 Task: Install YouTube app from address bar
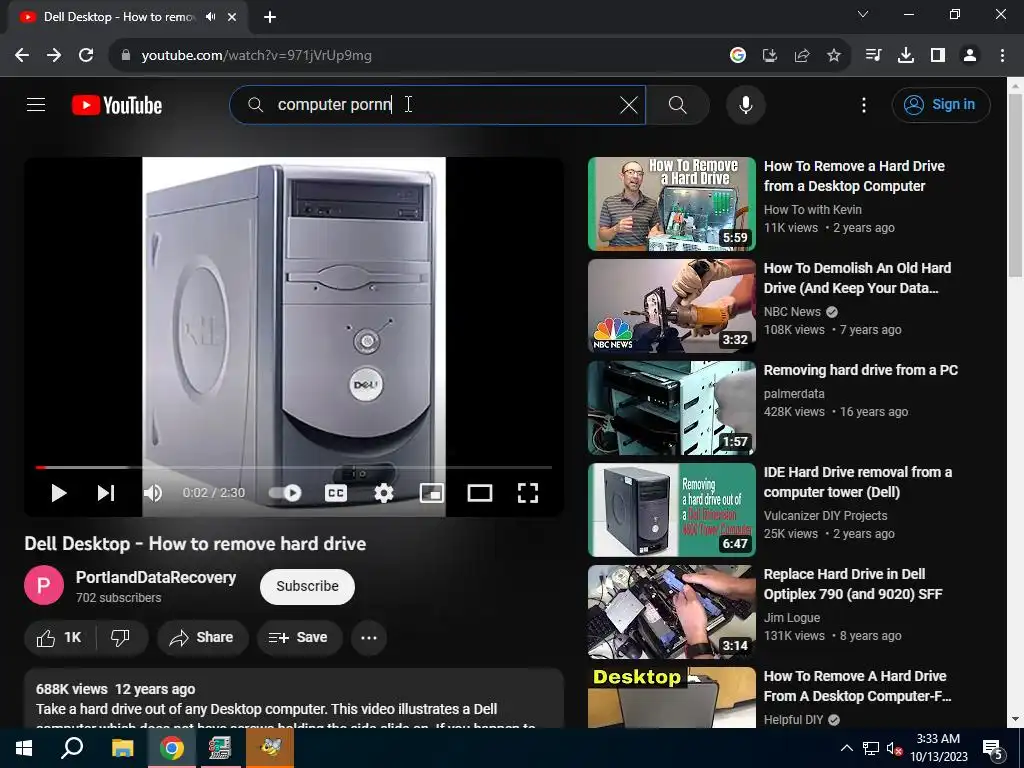pos(770,56)
